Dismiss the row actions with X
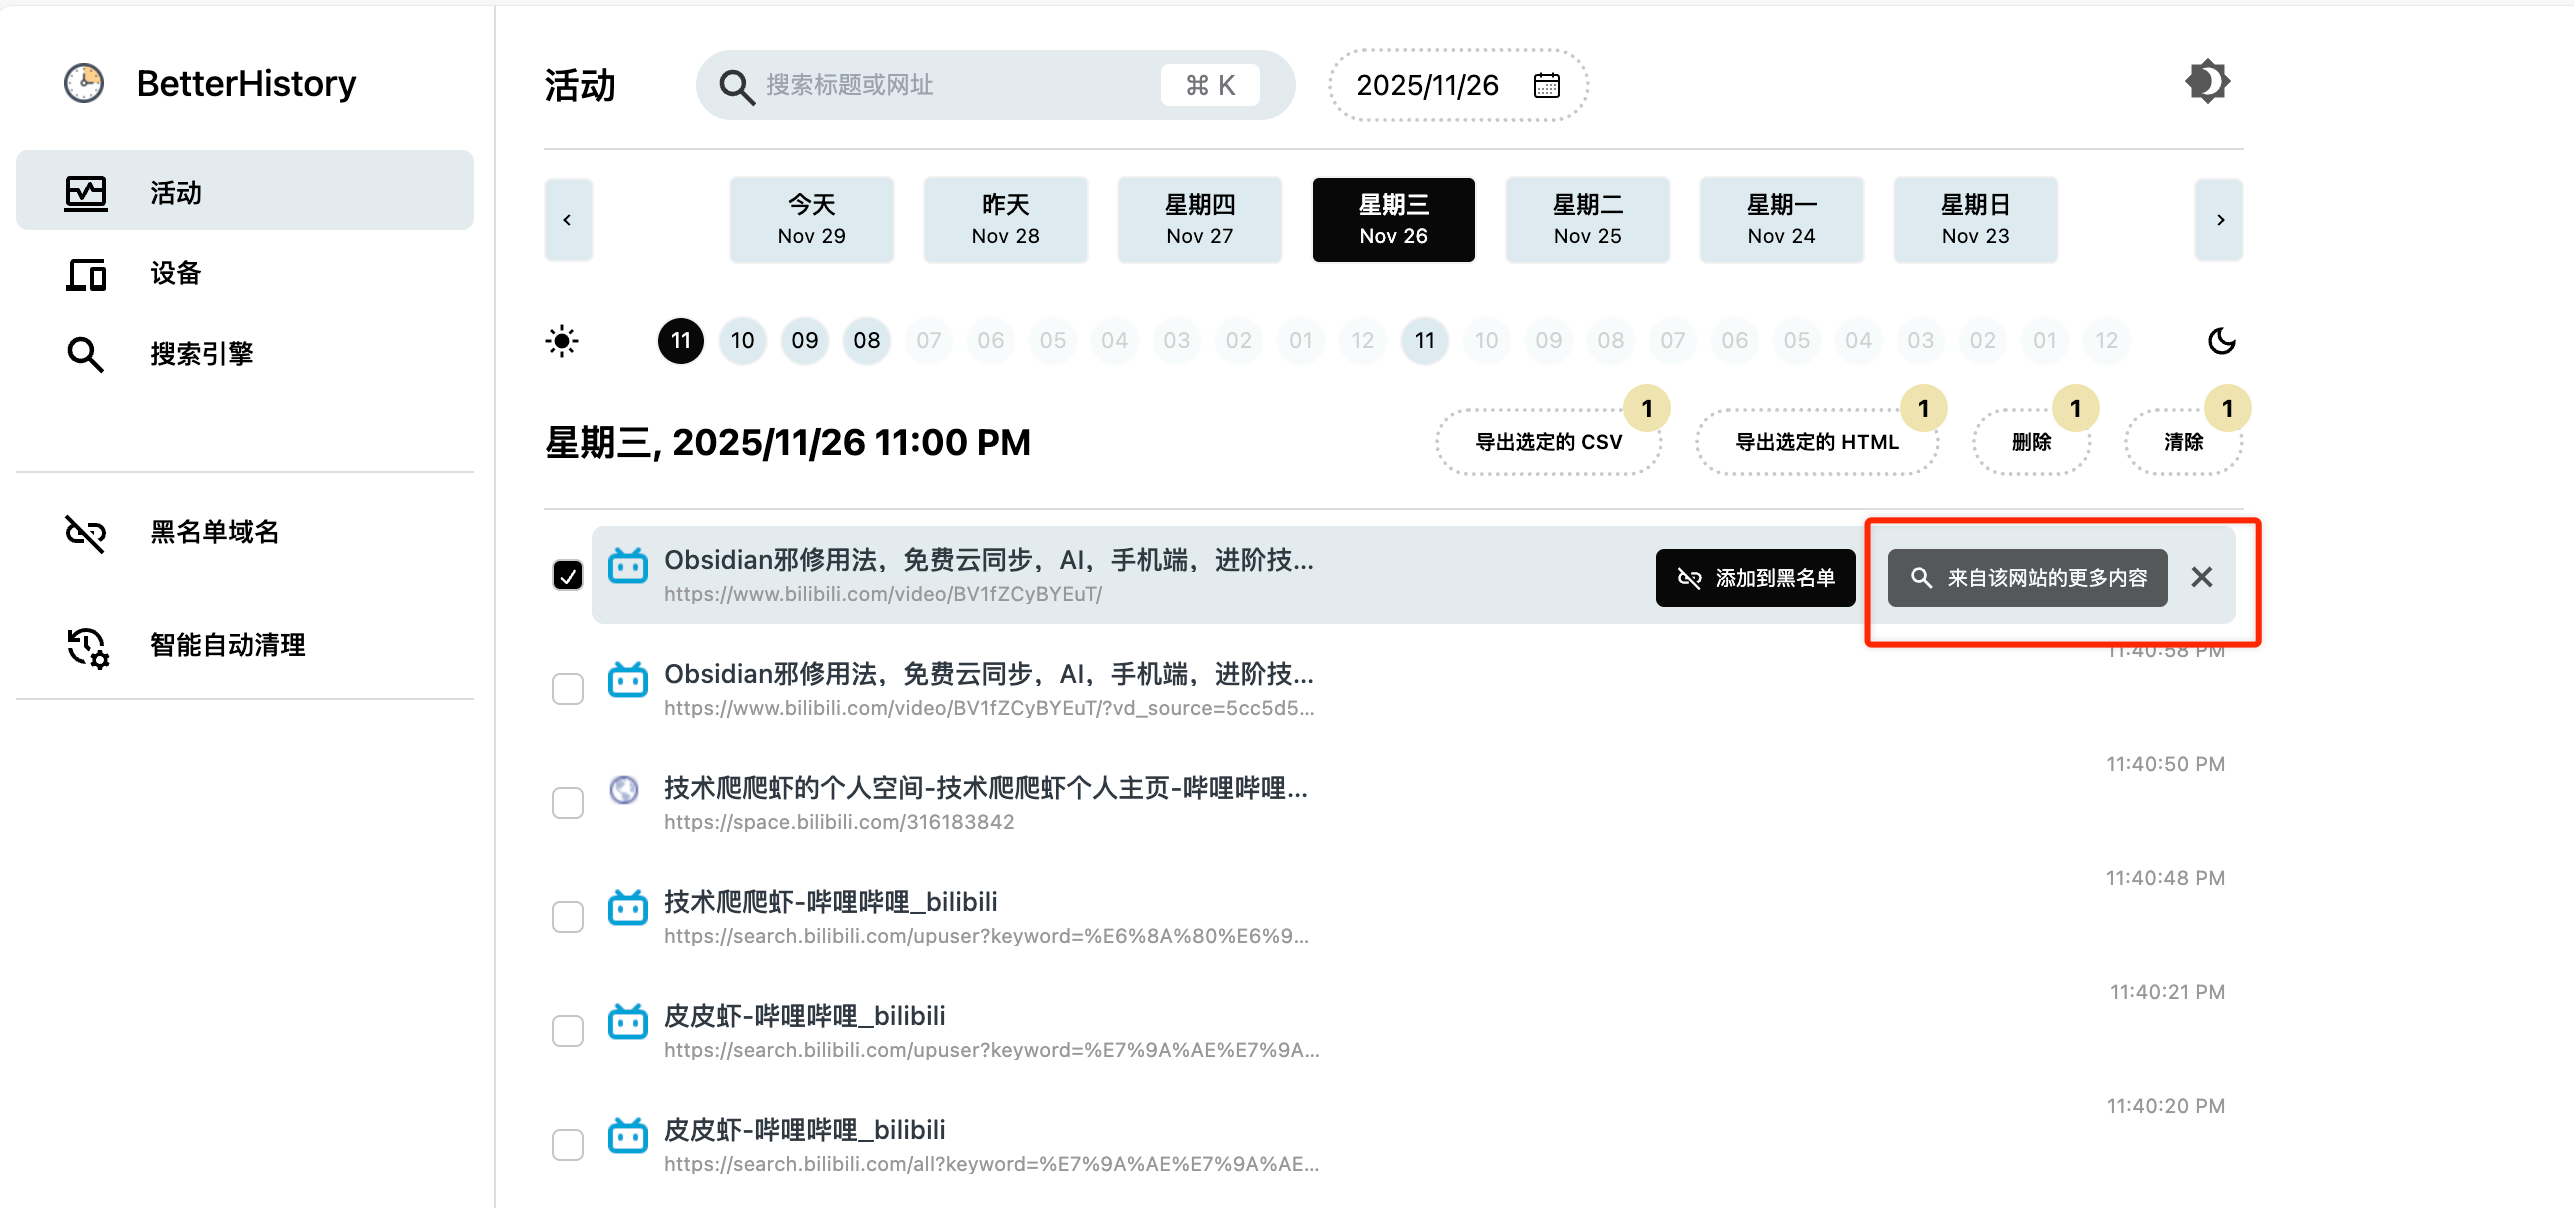The image size is (2574, 1208). click(x=2201, y=577)
